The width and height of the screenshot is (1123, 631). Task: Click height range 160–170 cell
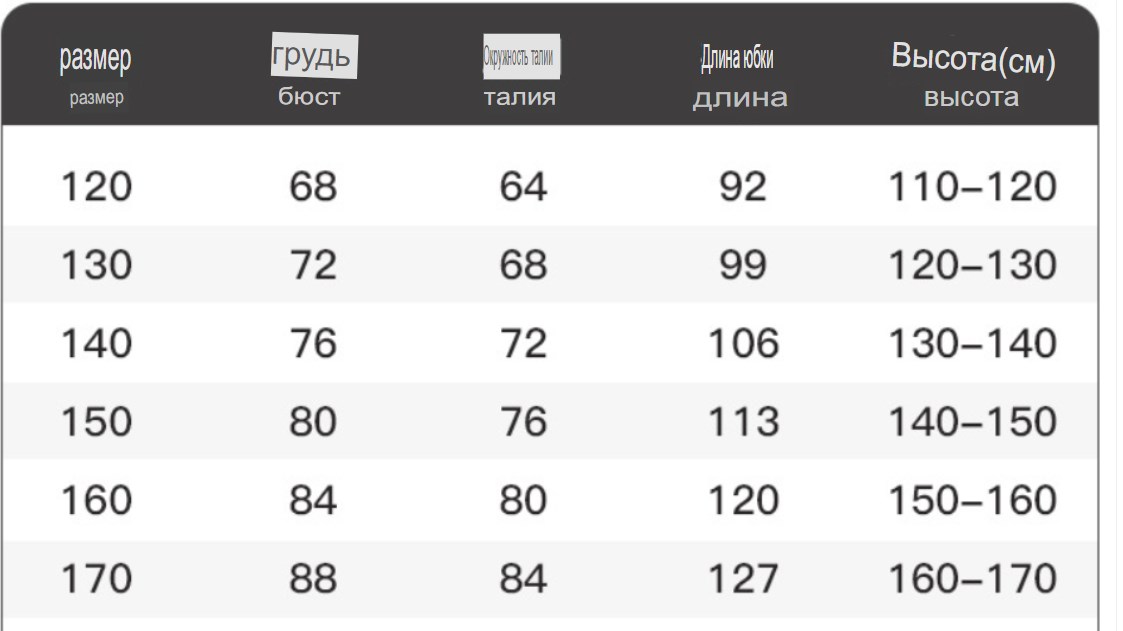[973, 579]
